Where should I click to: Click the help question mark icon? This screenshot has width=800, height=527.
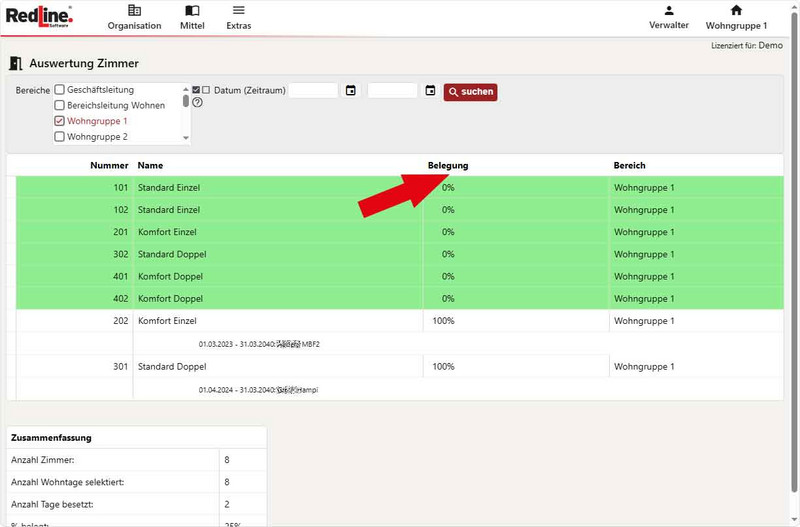tap(197, 102)
